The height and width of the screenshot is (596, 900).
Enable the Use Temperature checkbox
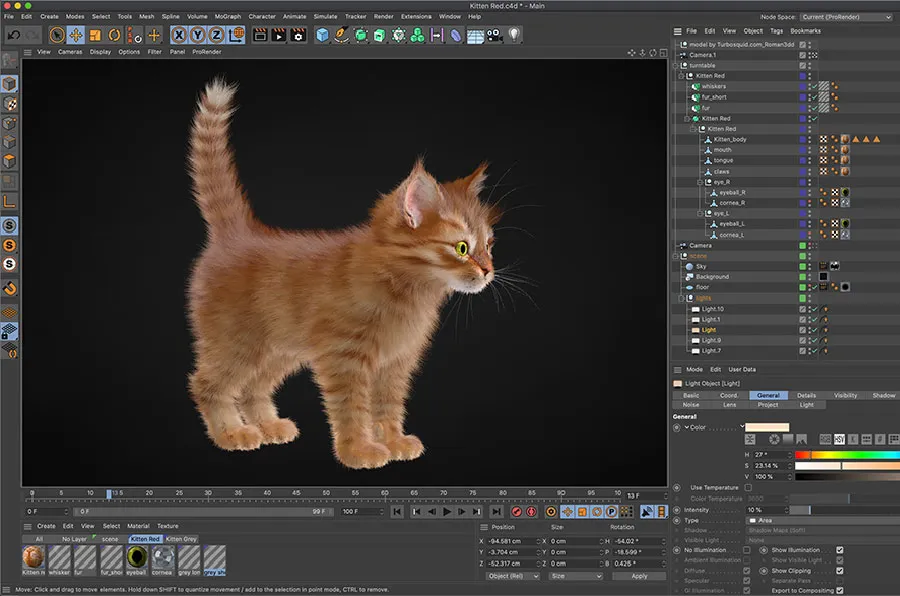pyautogui.click(x=748, y=487)
